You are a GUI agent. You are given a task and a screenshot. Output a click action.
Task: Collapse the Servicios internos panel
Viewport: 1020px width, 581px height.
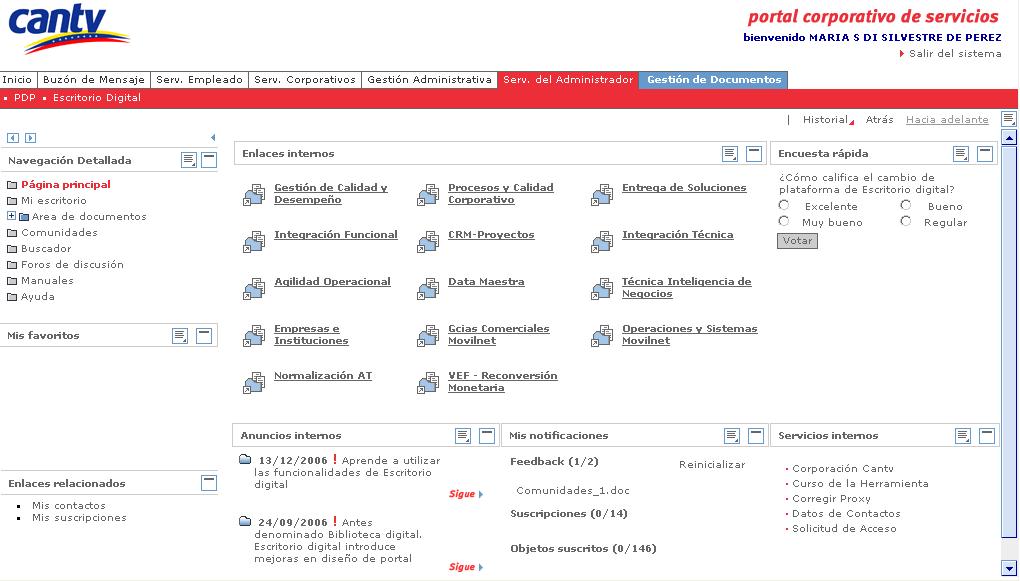[987, 436]
